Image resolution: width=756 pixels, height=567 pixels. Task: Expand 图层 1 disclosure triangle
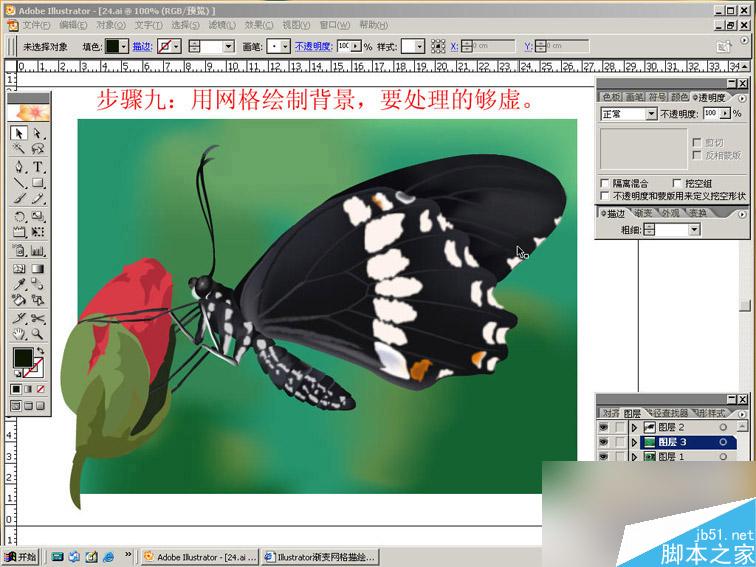(x=634, y=456)
